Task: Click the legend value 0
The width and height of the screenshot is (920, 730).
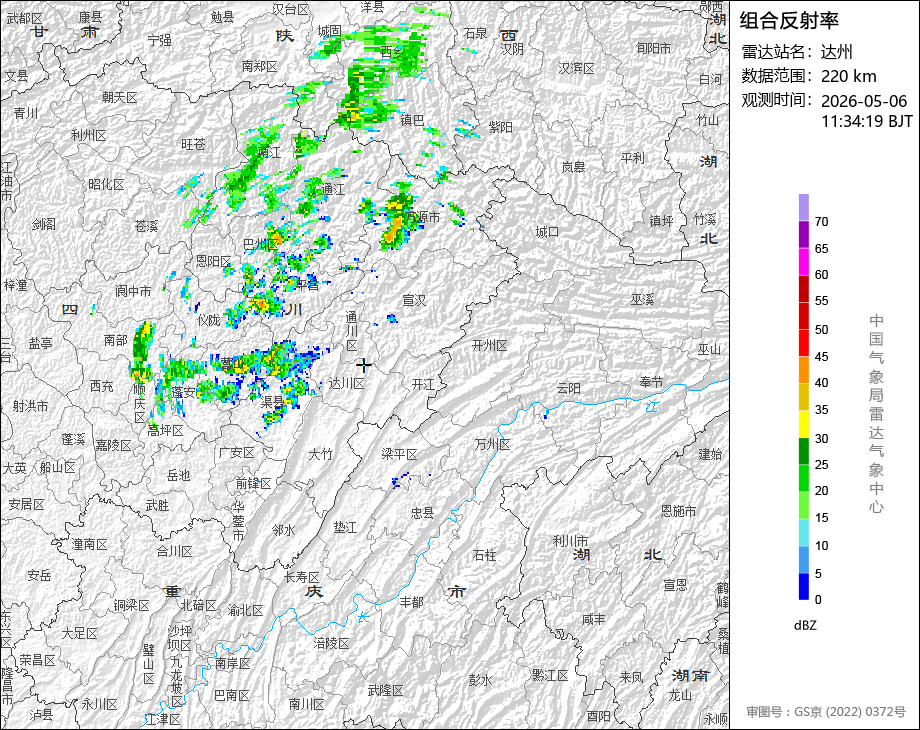Action: click(x=818, y=600)
